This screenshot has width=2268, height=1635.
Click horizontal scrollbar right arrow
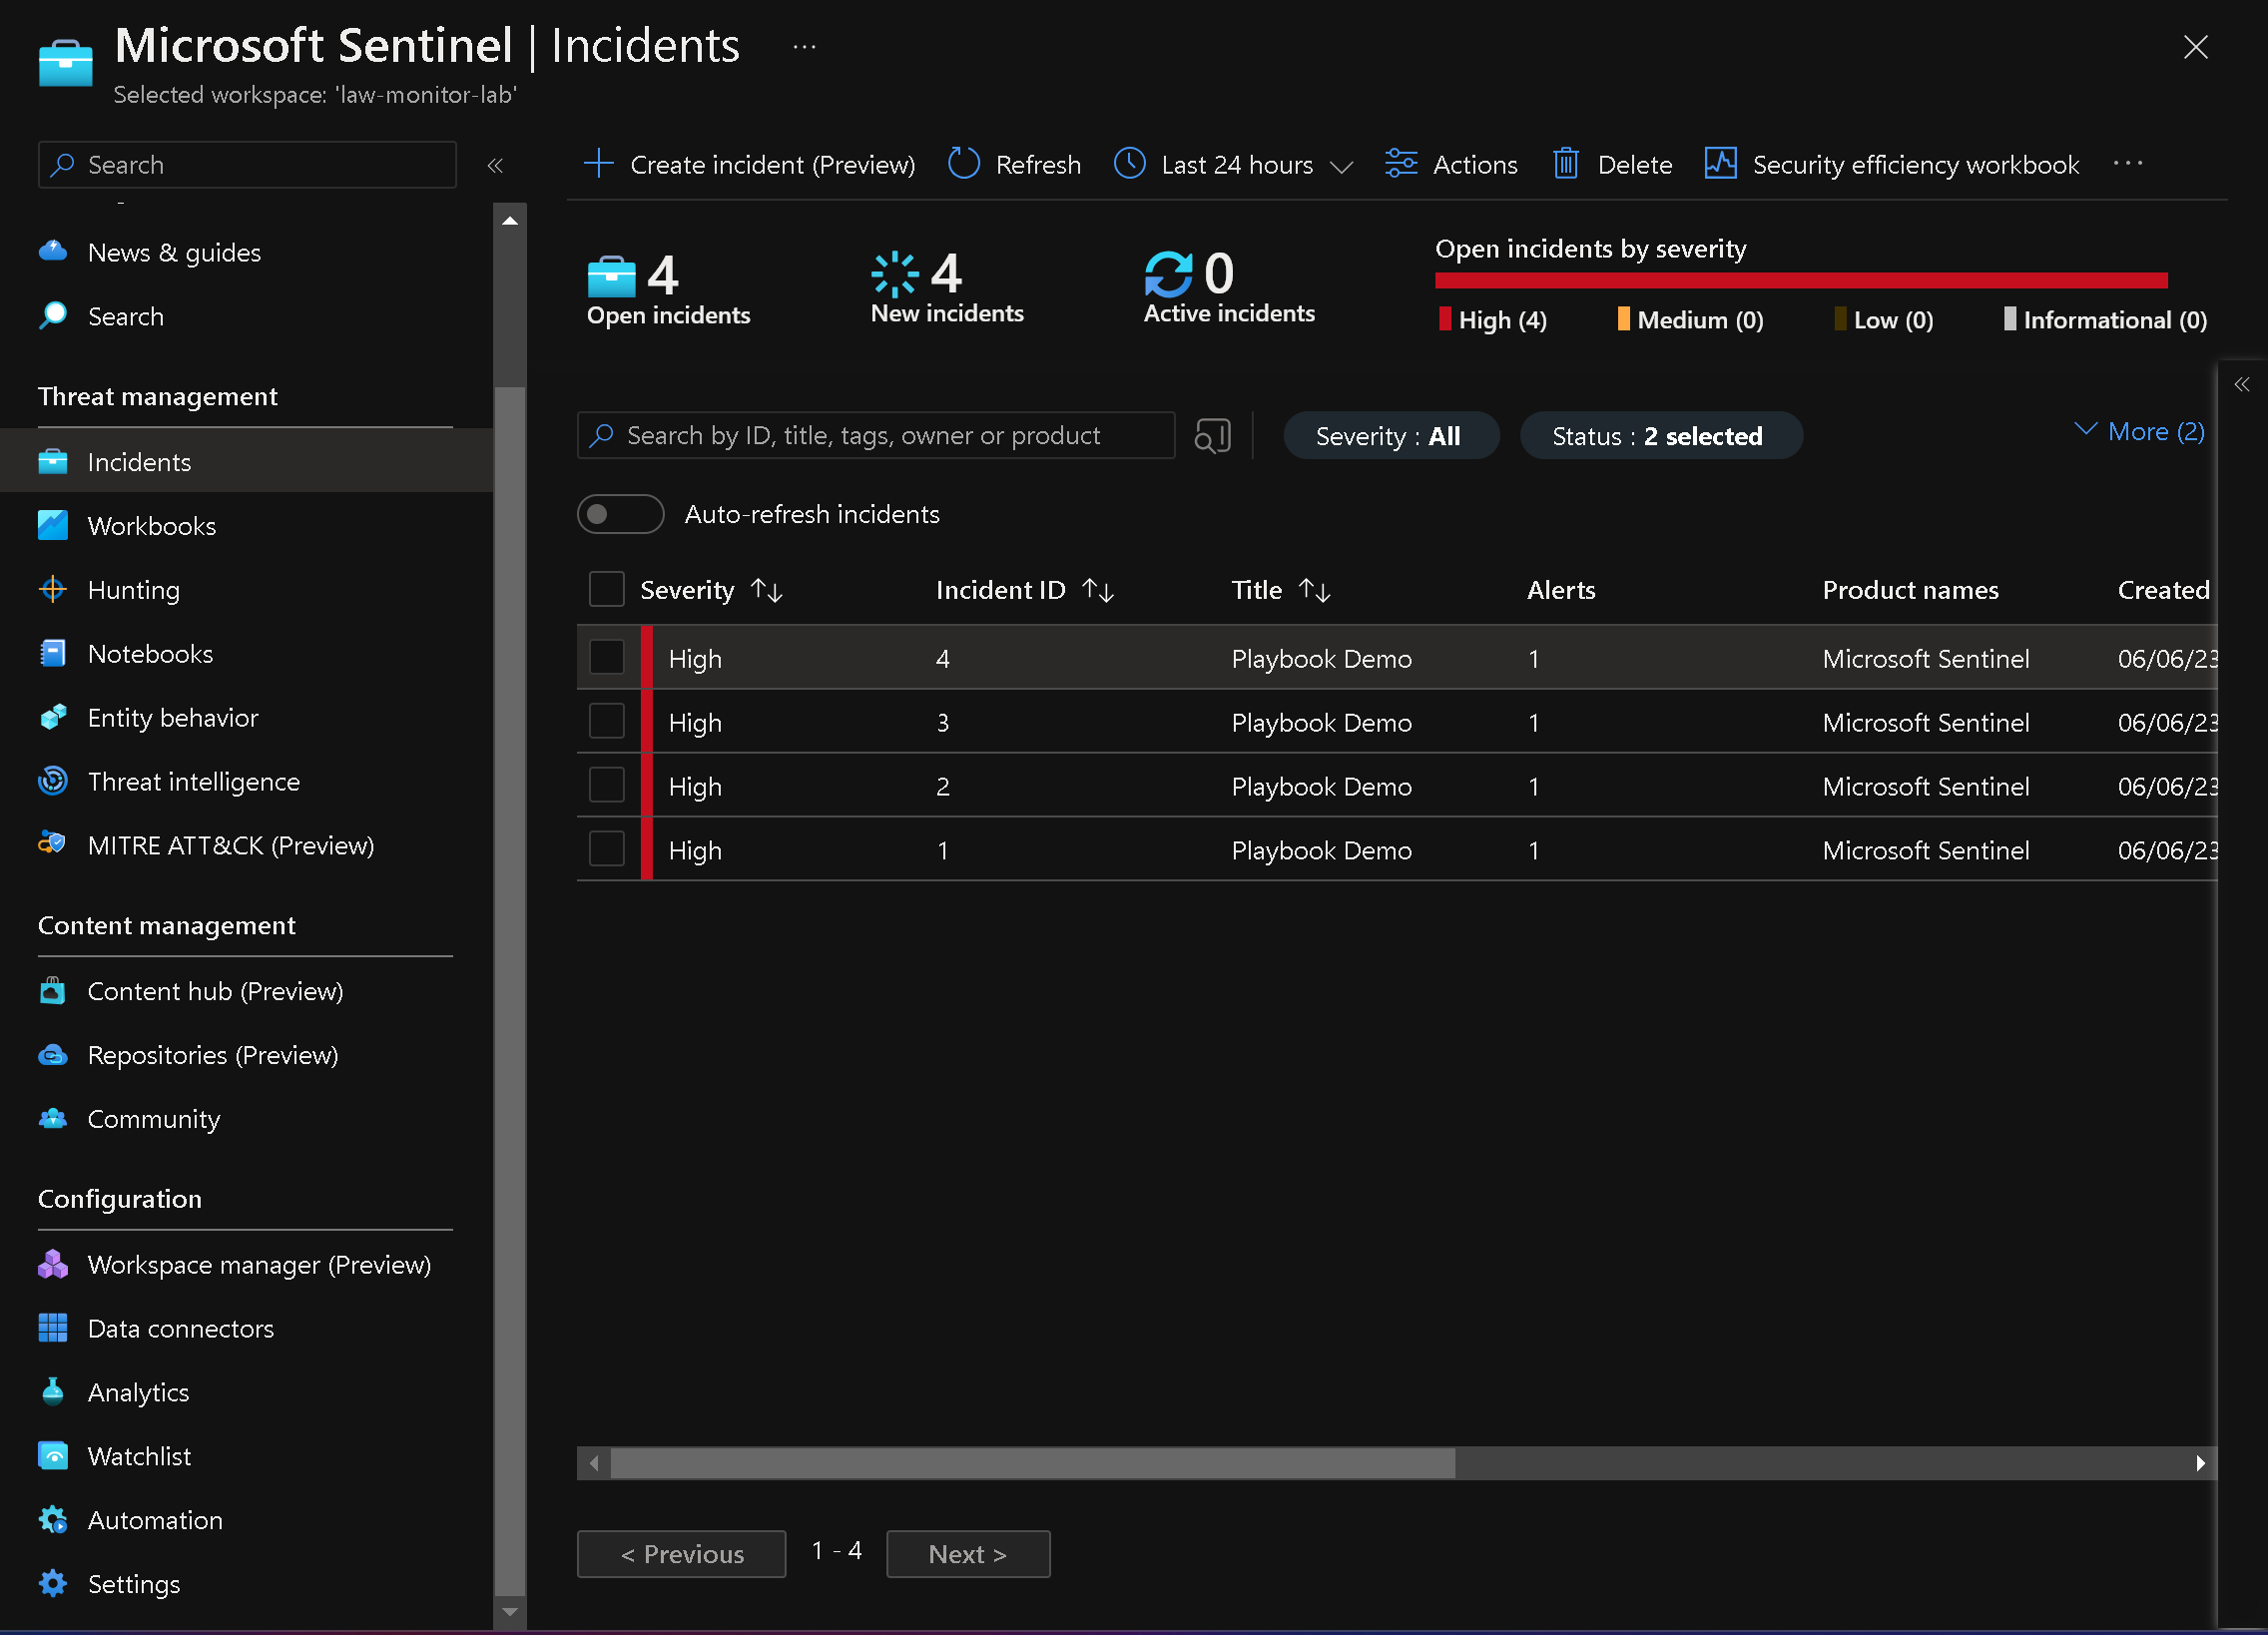(2200, 1463)
